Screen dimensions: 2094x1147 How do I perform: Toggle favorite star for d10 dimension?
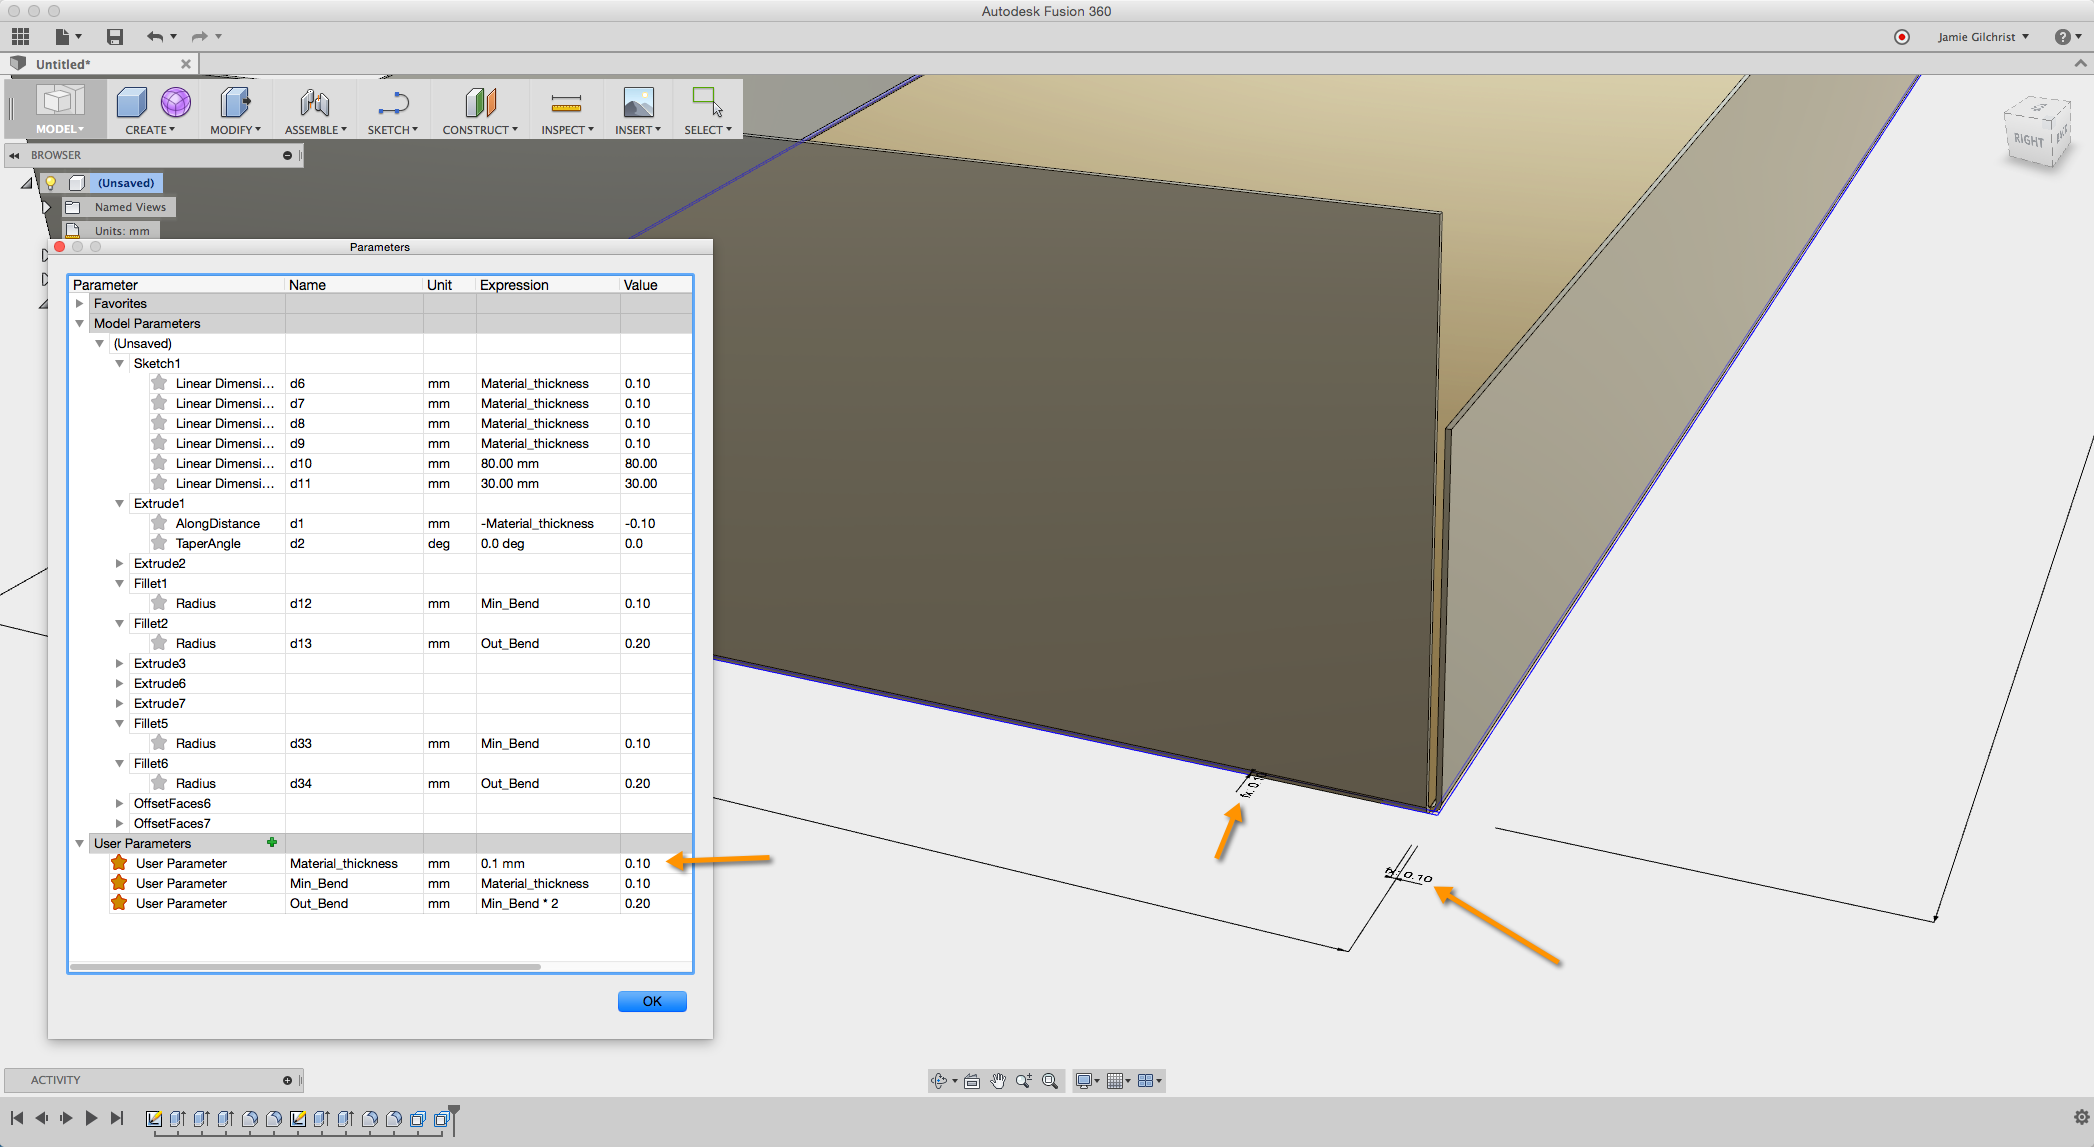pos(159,463)
